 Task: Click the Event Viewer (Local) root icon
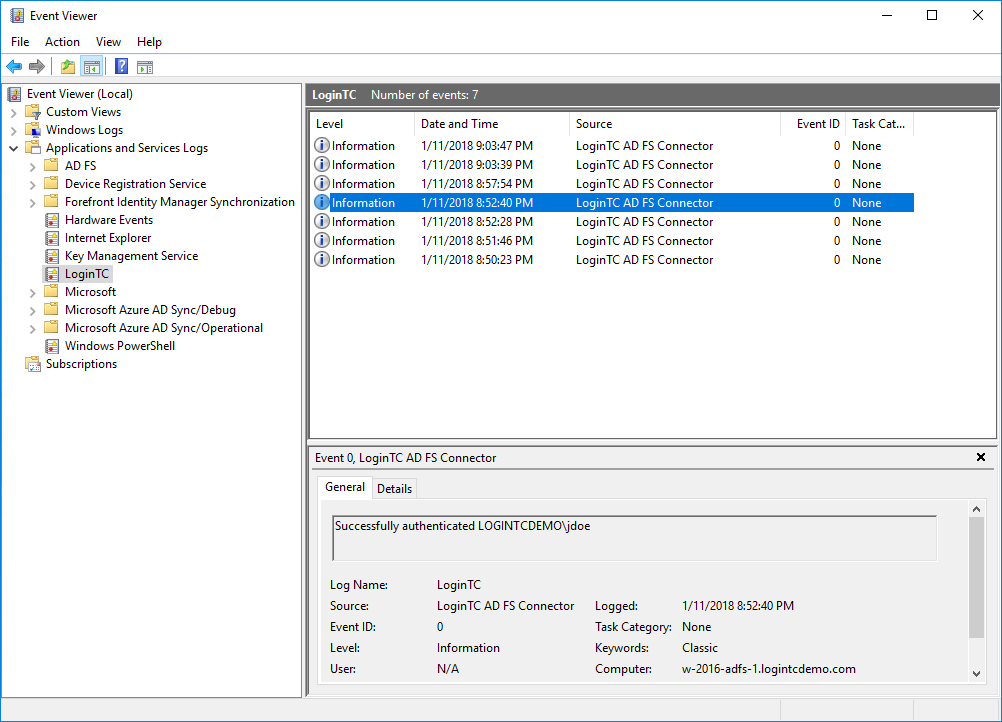pyautogui.click(x=14, y=94)
